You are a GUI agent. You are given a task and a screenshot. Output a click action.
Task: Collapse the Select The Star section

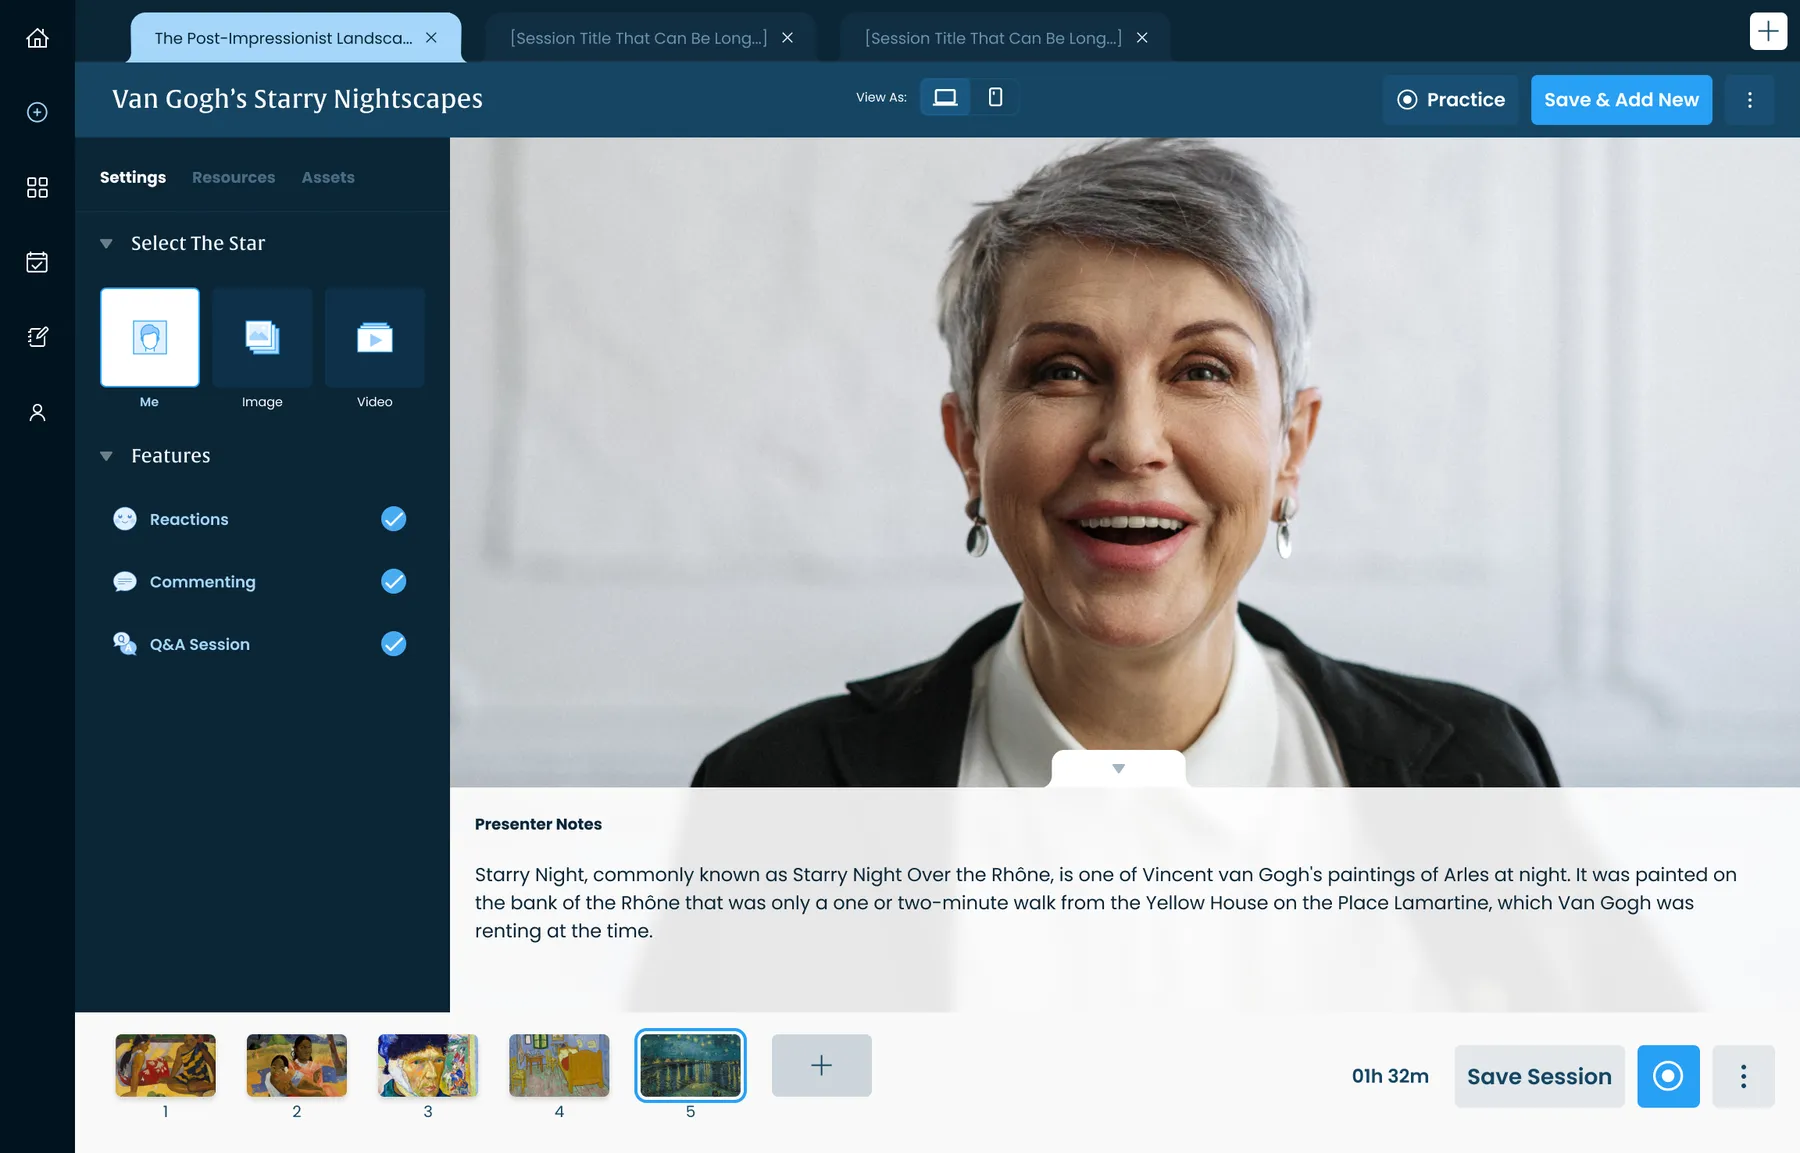tap(106, 243)
